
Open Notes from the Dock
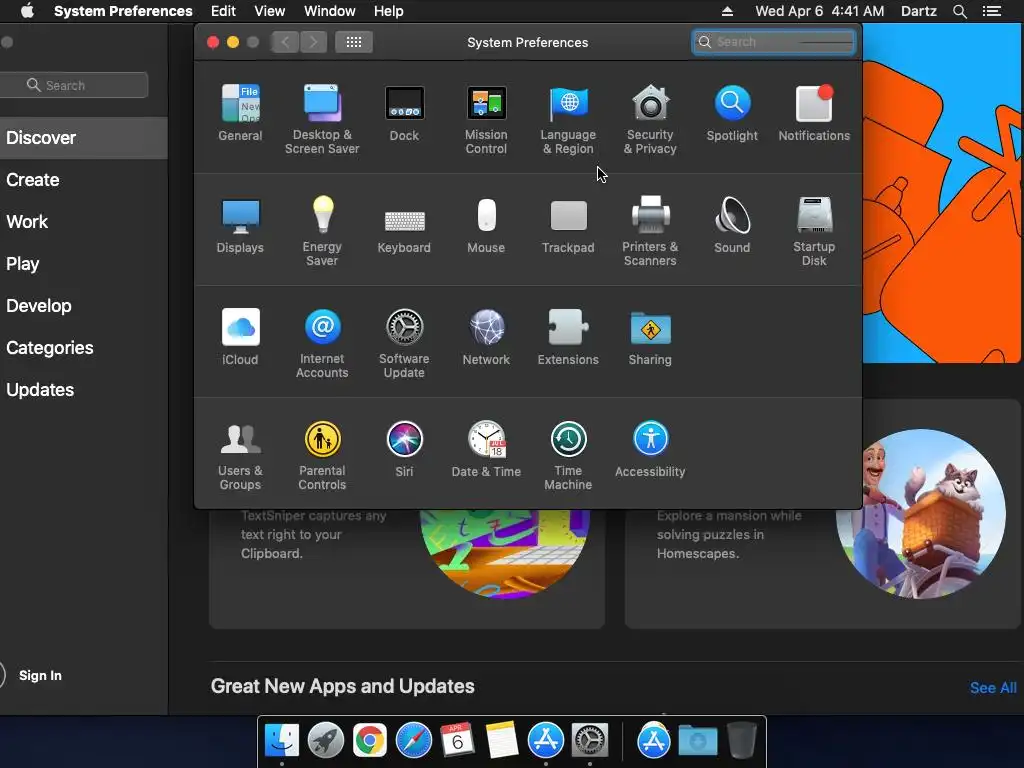502,741
